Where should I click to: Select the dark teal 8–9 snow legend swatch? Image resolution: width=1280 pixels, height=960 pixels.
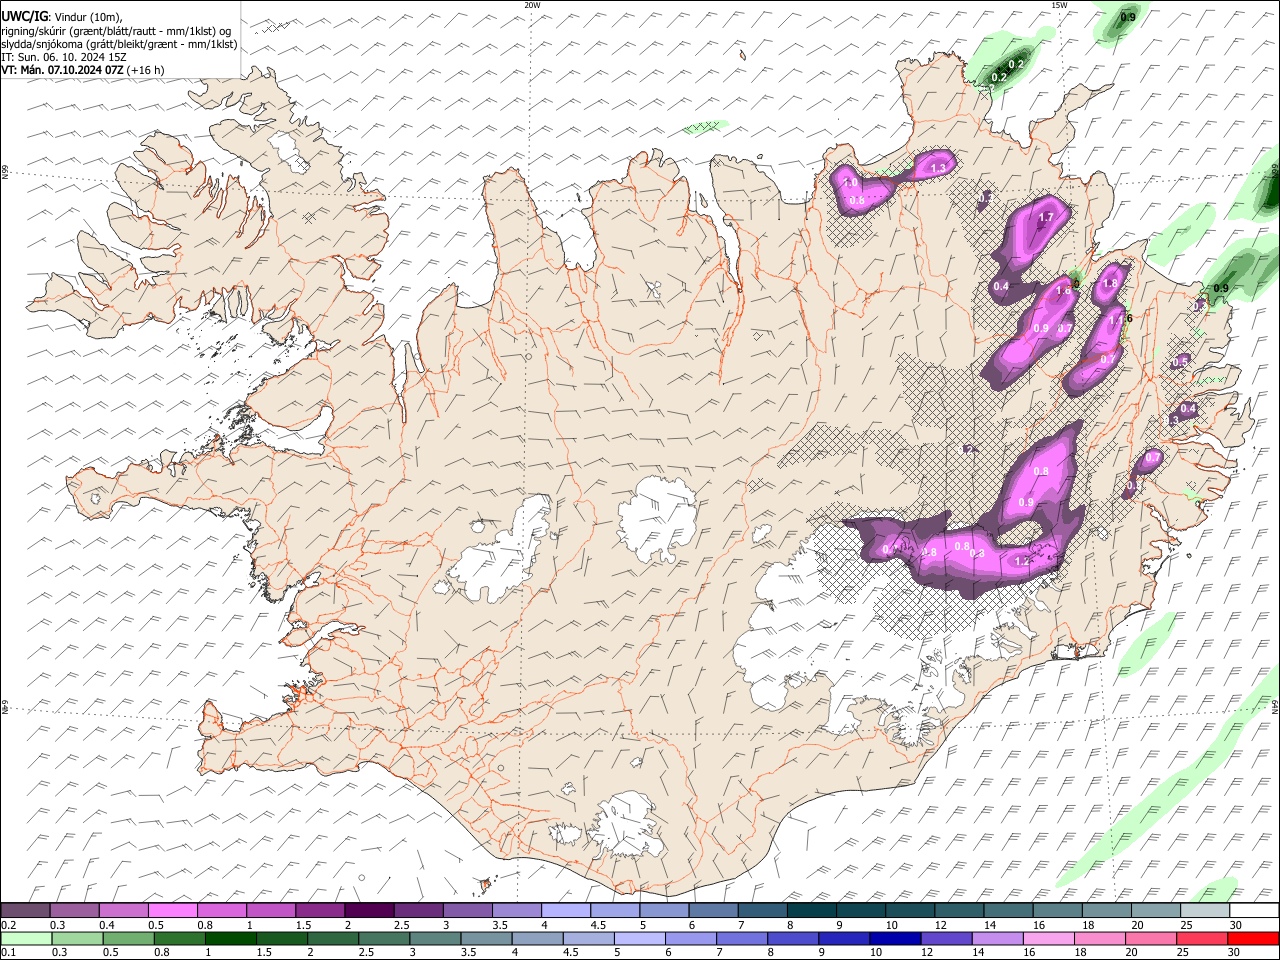[810, 911]
